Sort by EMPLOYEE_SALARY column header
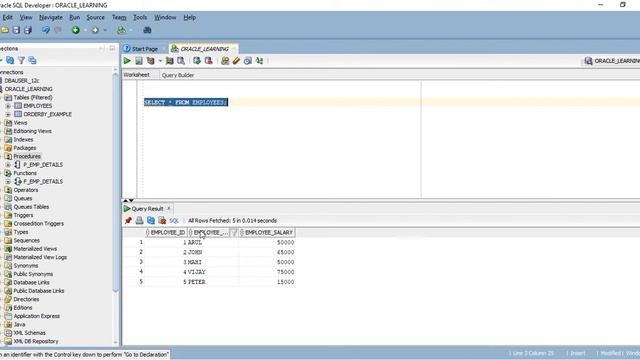The width and height of the screenshot is (640, 360). pos(267,232)
